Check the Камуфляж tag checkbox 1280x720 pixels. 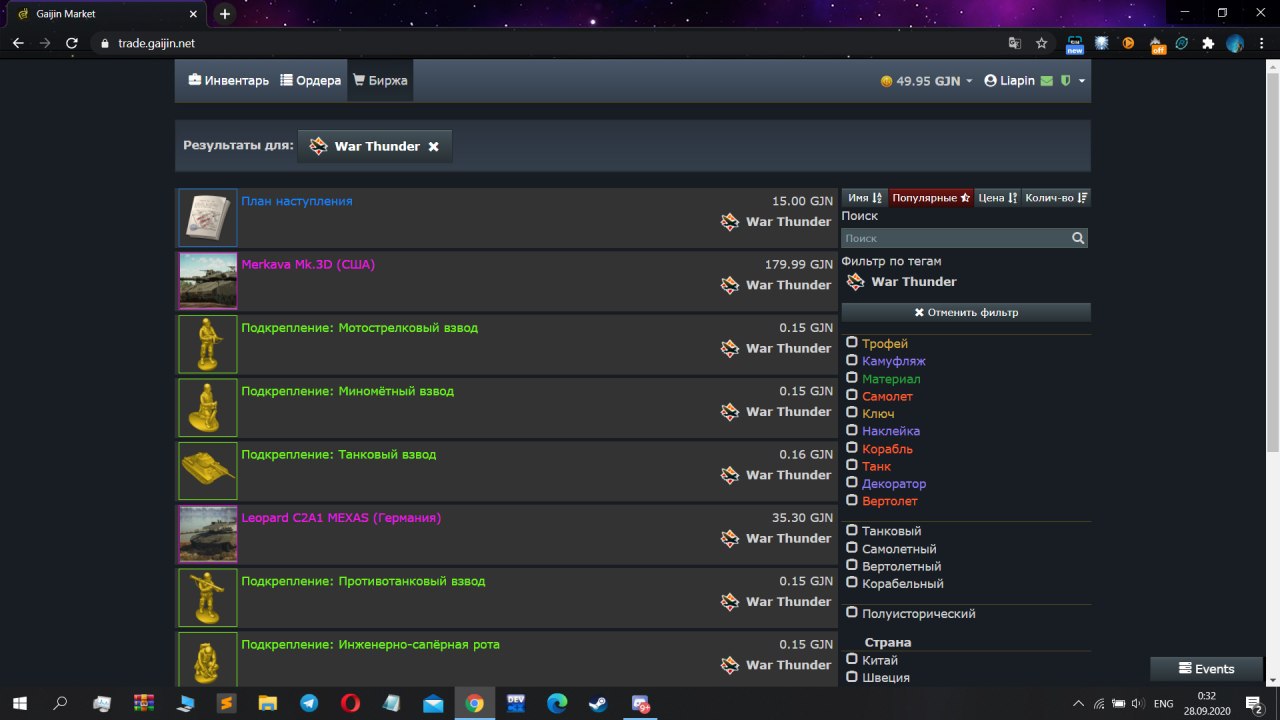pos(852,360)
